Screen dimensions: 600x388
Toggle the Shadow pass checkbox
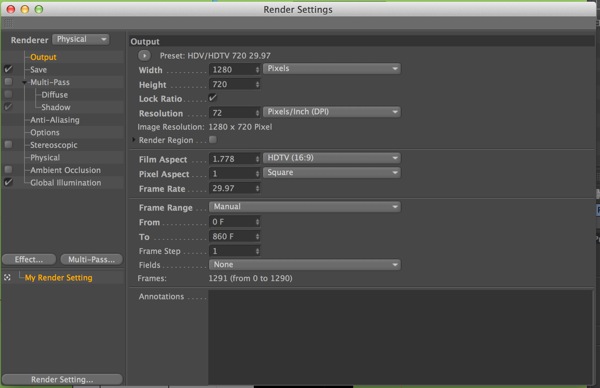click(x=8, y=107)
